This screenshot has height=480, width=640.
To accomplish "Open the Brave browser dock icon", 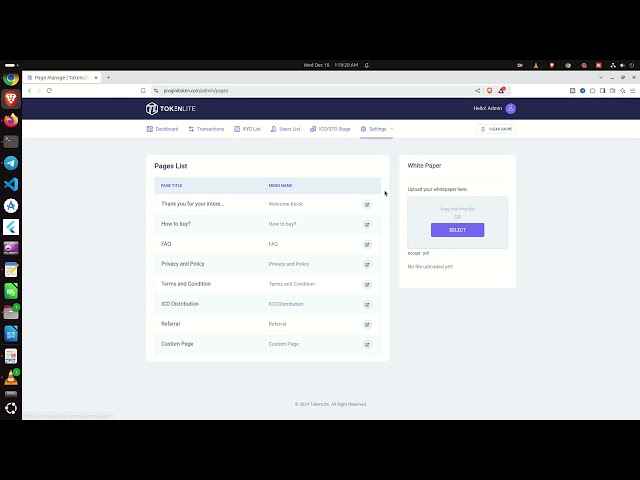I will click(11, 99).
